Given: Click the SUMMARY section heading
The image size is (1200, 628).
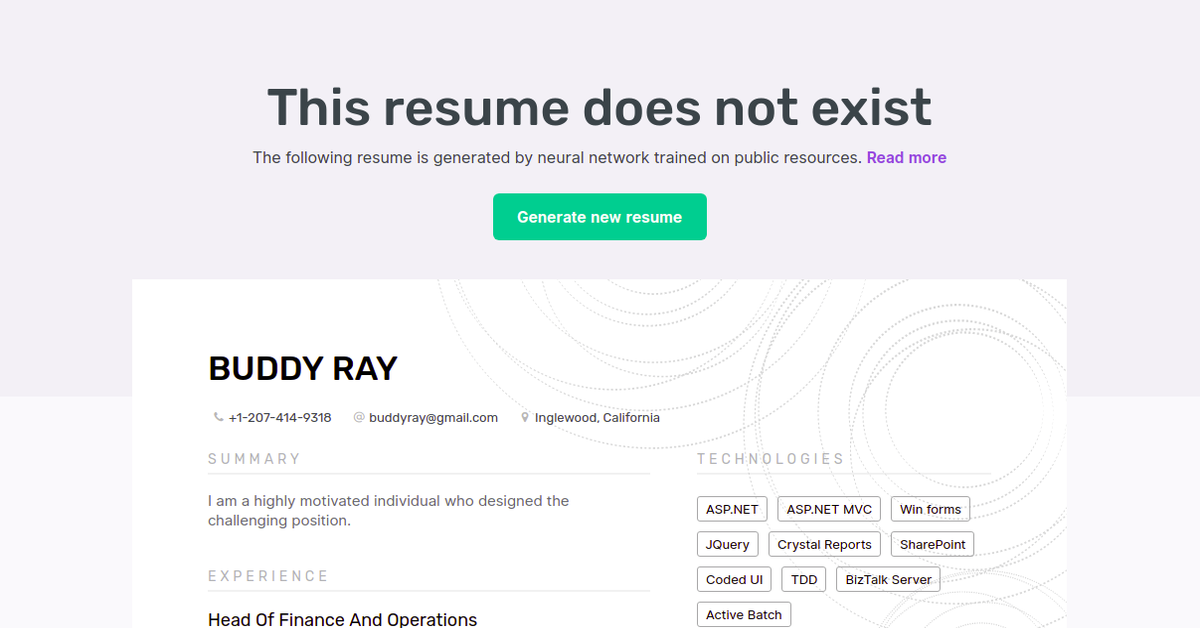Looking at the screenshot, I should (x=254, y=459).
